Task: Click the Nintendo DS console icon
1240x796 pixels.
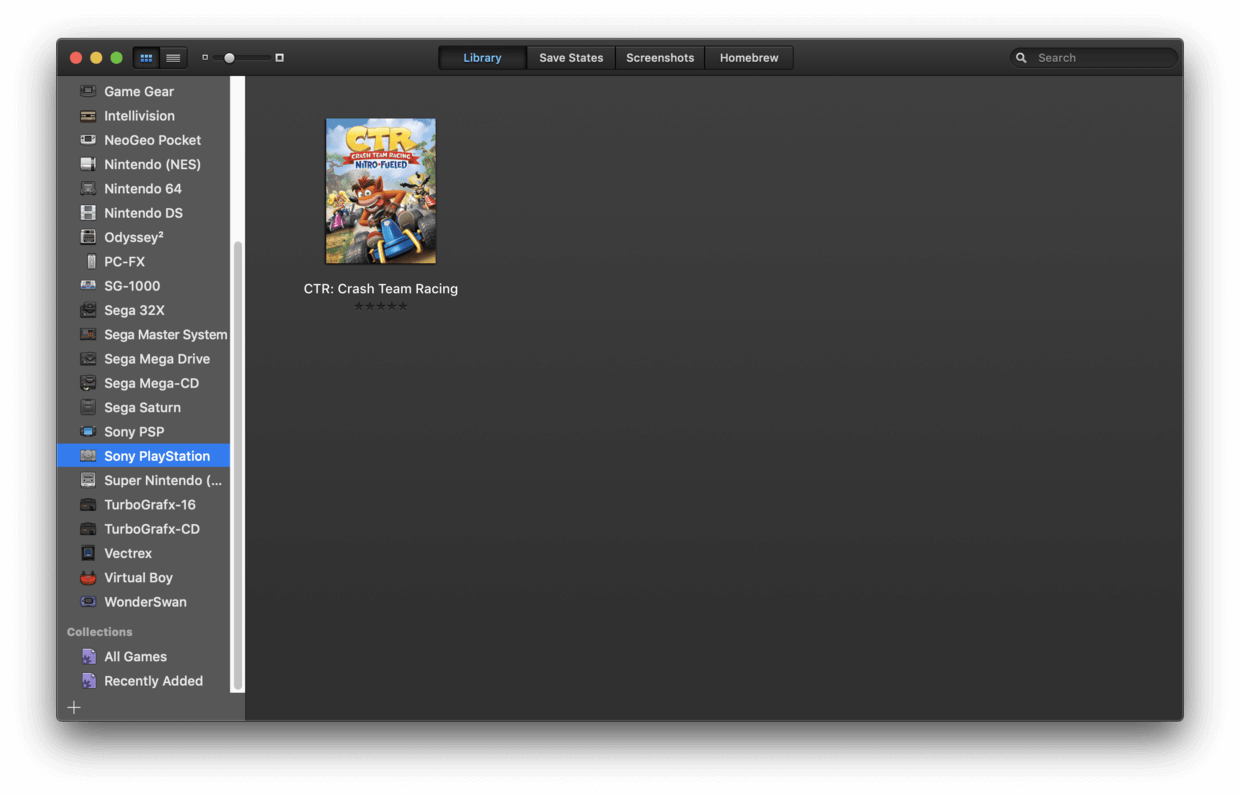Action: coord(88,213)
